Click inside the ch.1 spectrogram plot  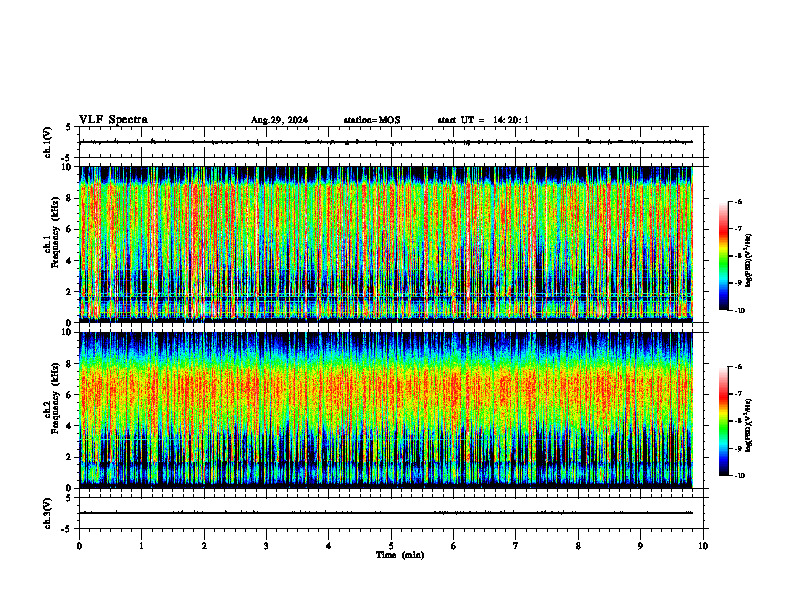pos(386,244)
